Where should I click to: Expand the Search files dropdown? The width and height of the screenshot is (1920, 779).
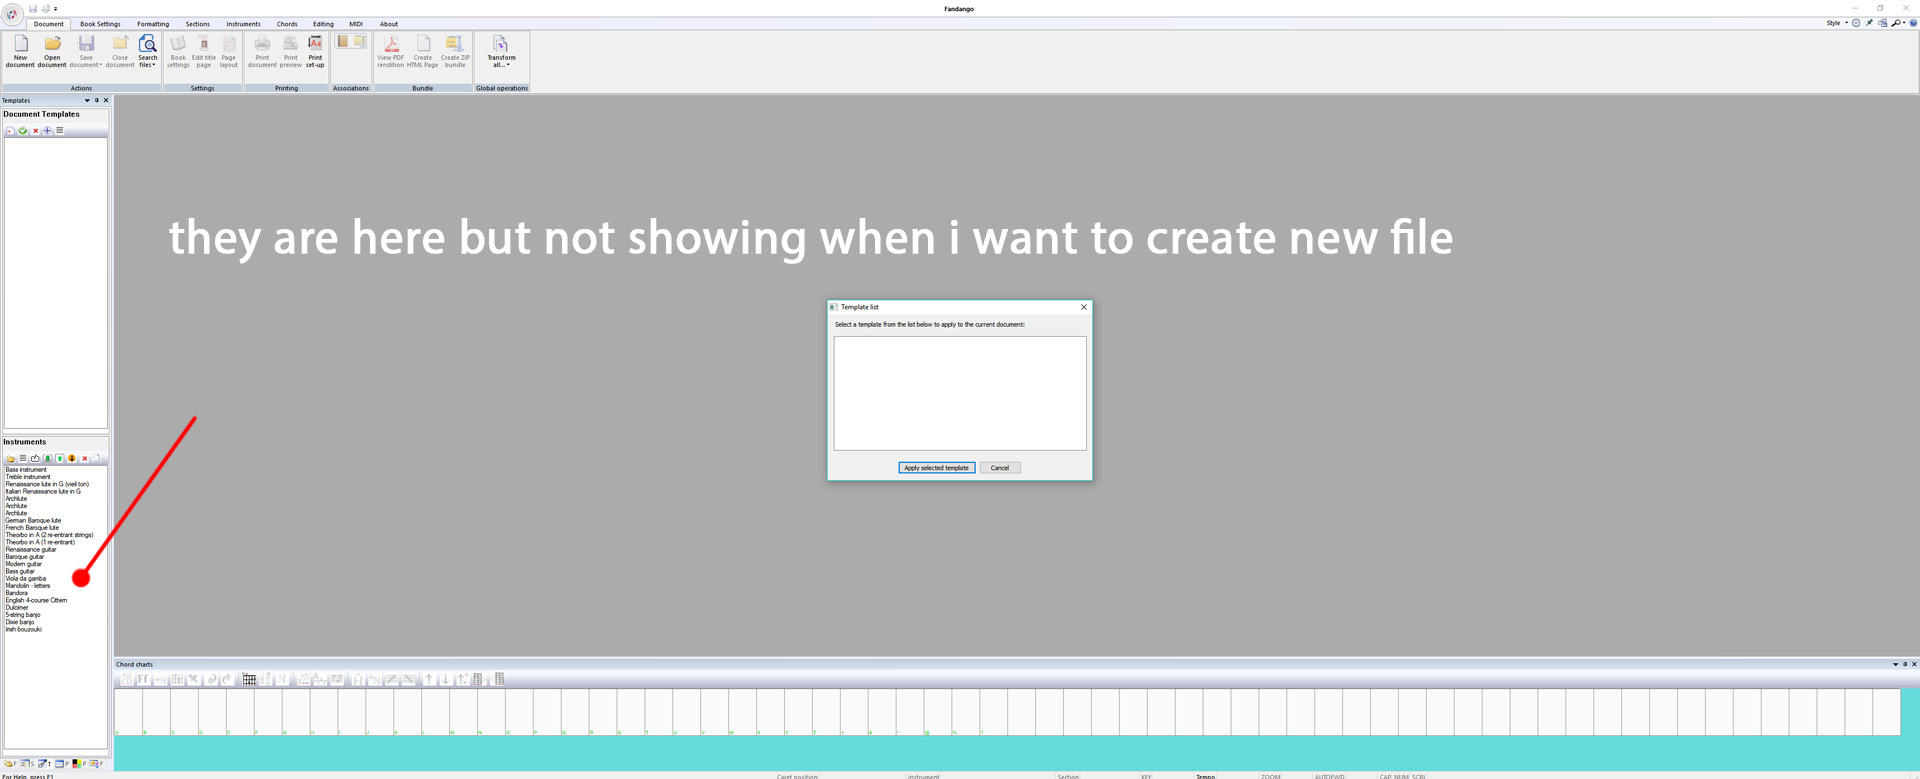click(x=148, y=64)
